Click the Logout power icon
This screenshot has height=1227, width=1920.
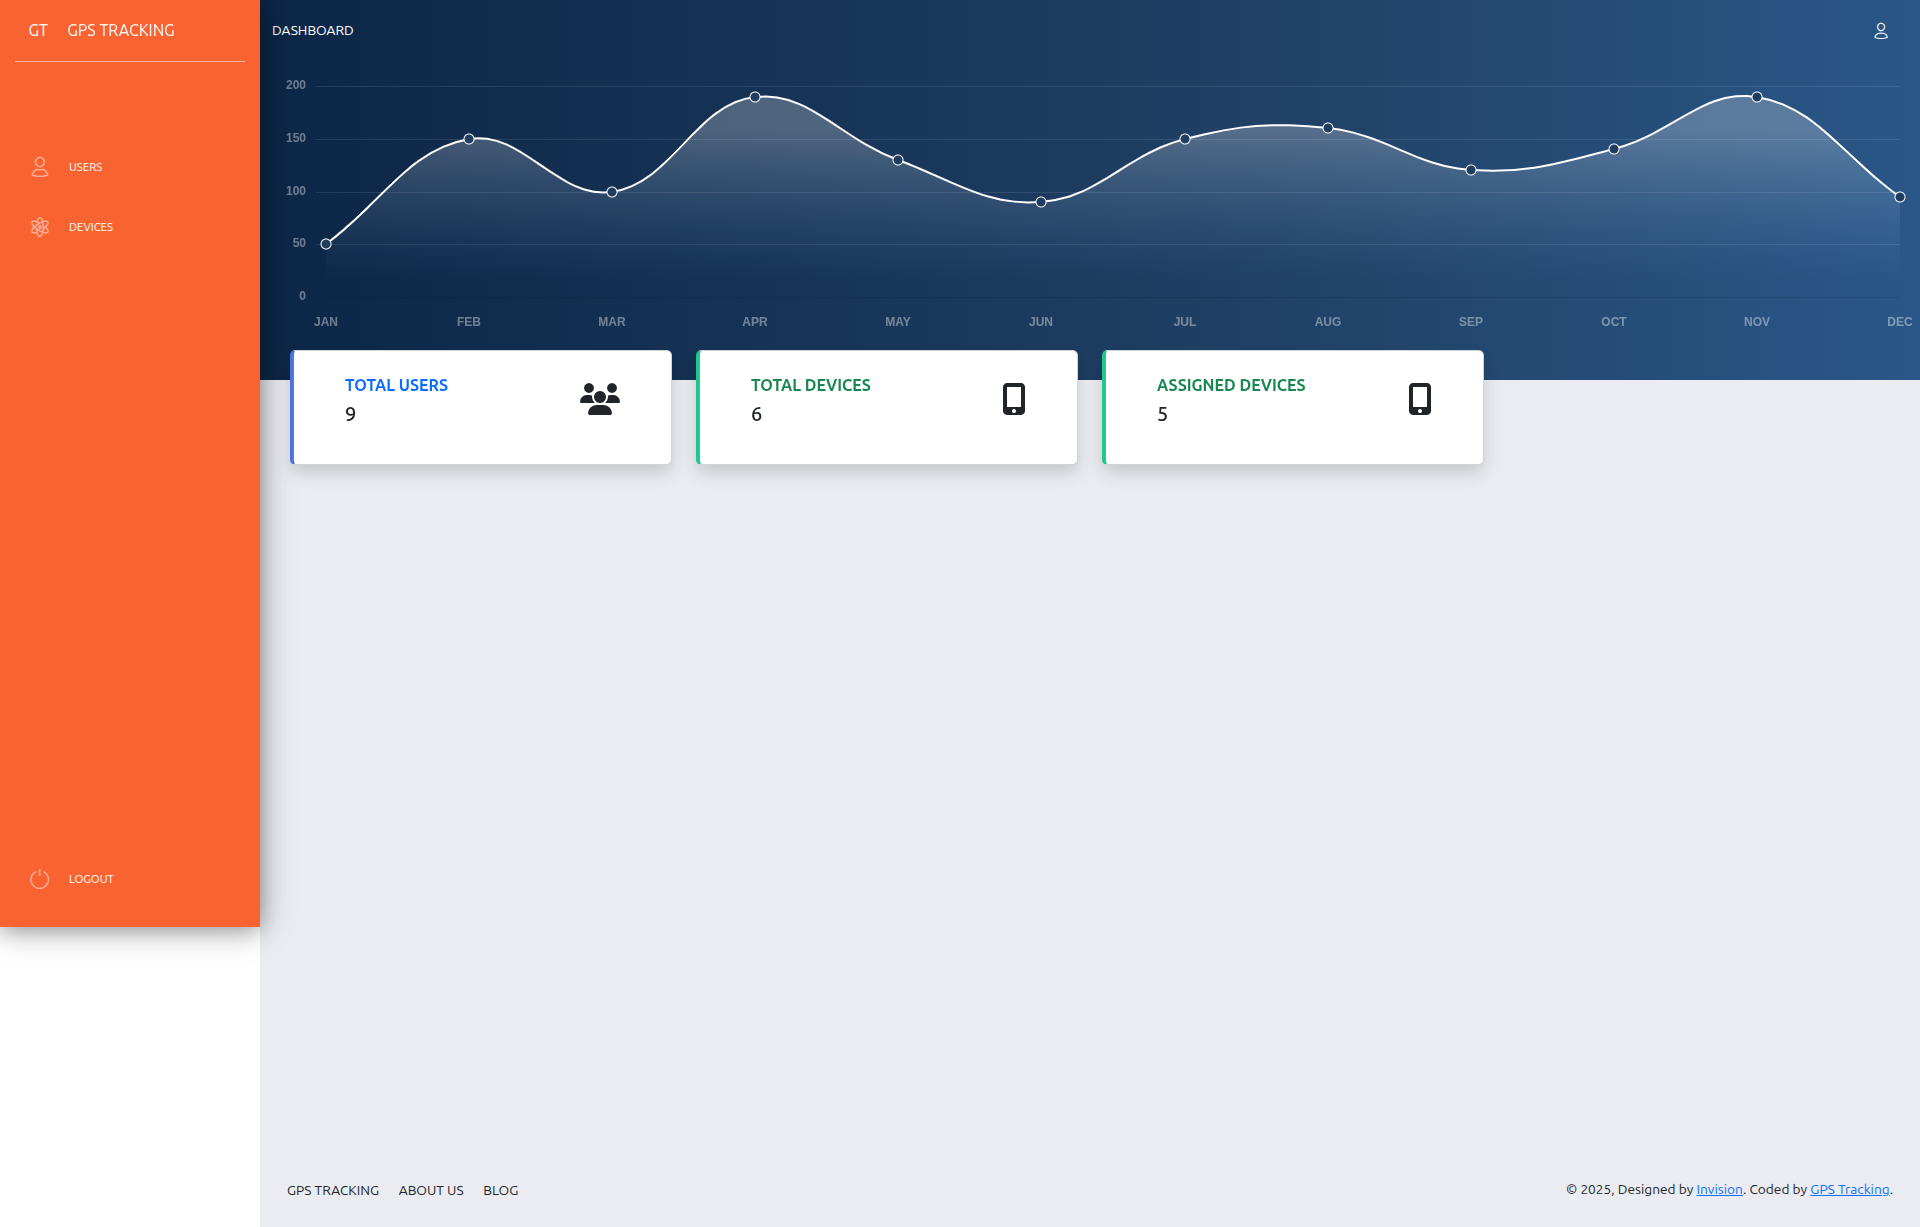(x=40, y=879)
